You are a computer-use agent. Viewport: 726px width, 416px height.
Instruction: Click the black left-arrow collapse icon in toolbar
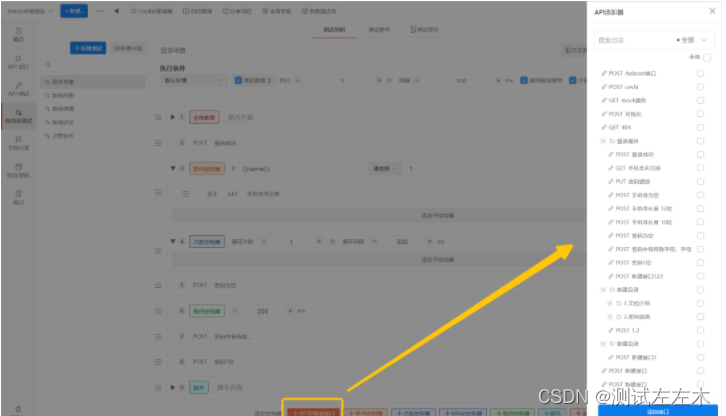pyautogui.click(x=116, y=11)
